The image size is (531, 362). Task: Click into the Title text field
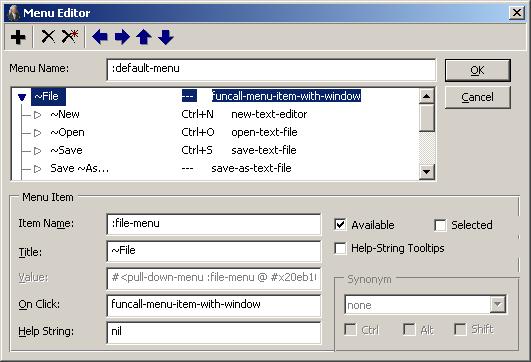point(214,251)
